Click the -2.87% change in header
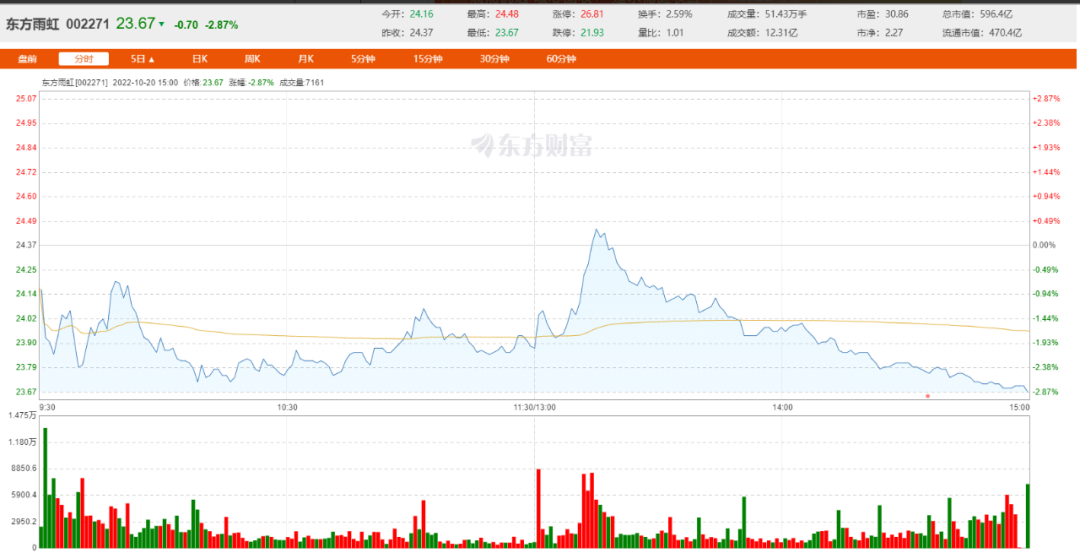 pos(221,25)
